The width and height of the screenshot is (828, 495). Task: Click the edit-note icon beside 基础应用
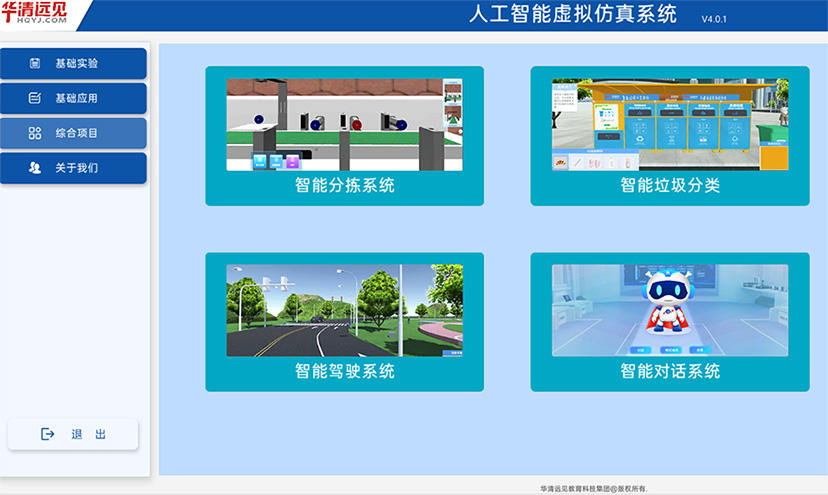[x=35, y=98]
